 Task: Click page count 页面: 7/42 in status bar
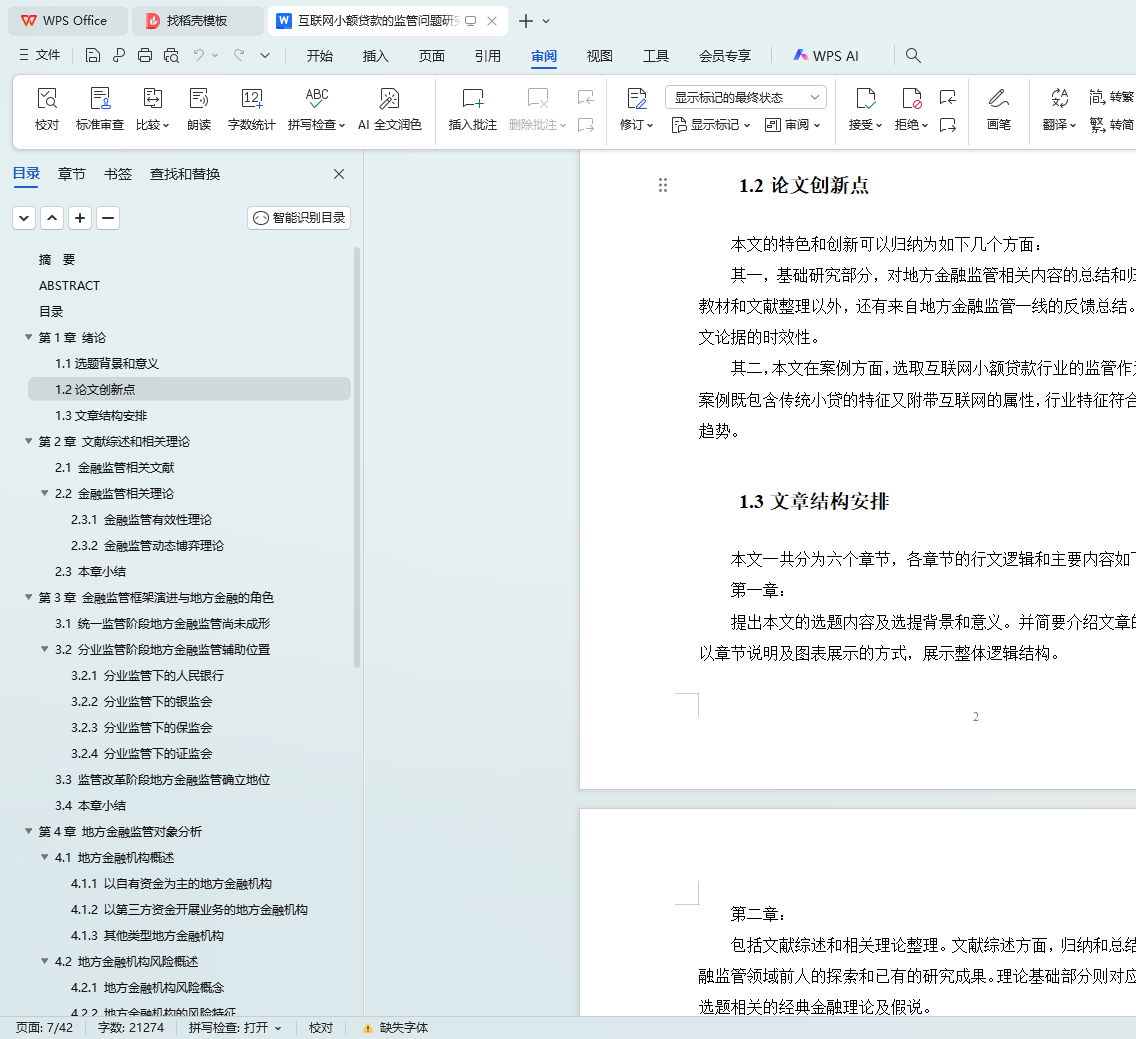(x=44, y=1027)
